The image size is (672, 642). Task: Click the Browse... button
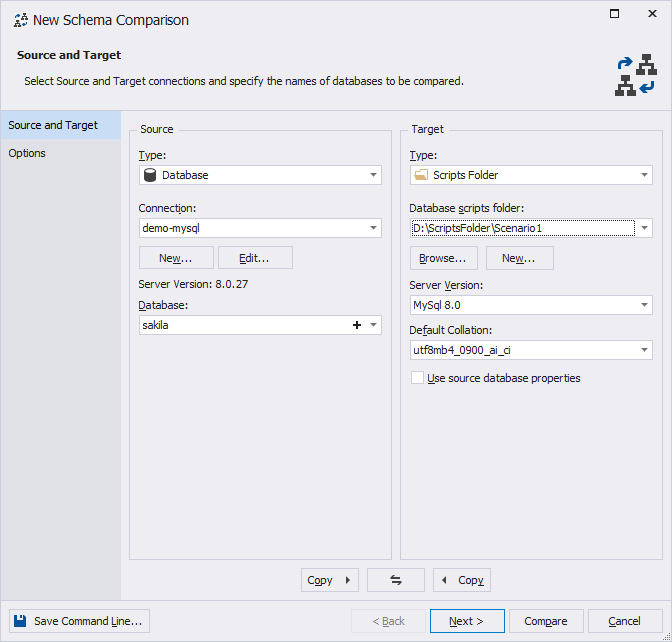coord(444,258)
